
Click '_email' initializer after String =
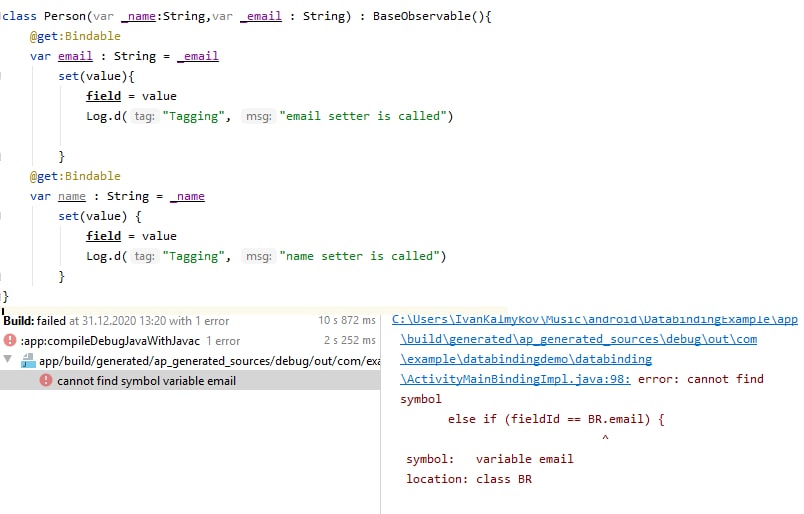pyautogui.click(x=198, y=56)
